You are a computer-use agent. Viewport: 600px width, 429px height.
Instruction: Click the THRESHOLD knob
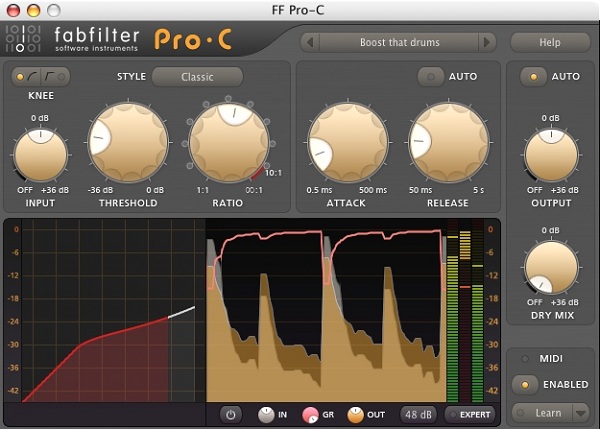pos(128,142)
